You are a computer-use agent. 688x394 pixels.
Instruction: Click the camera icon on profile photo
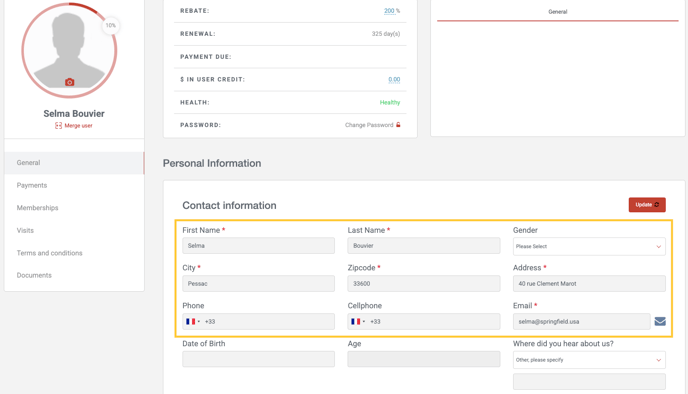(69, 82)
